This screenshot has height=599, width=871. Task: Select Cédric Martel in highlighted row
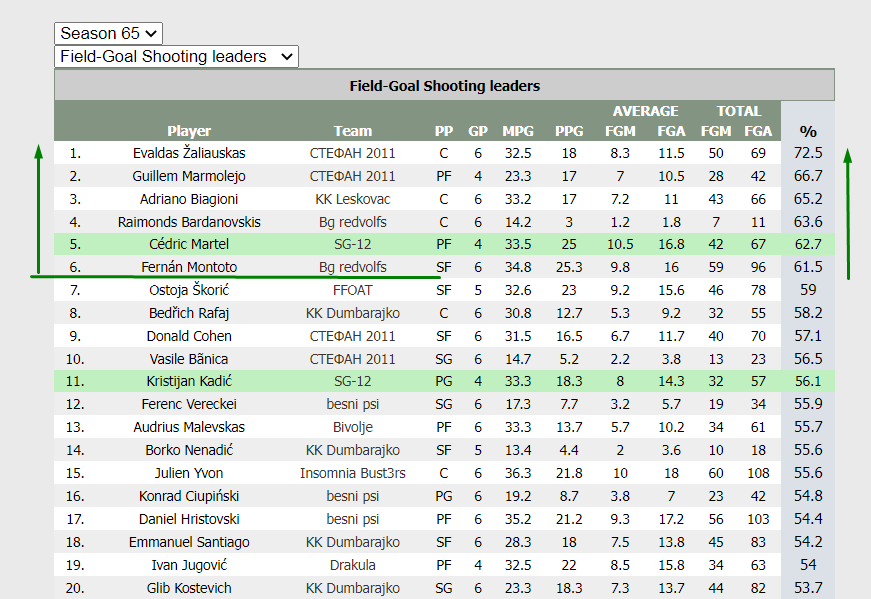click(x=189, y=244)
